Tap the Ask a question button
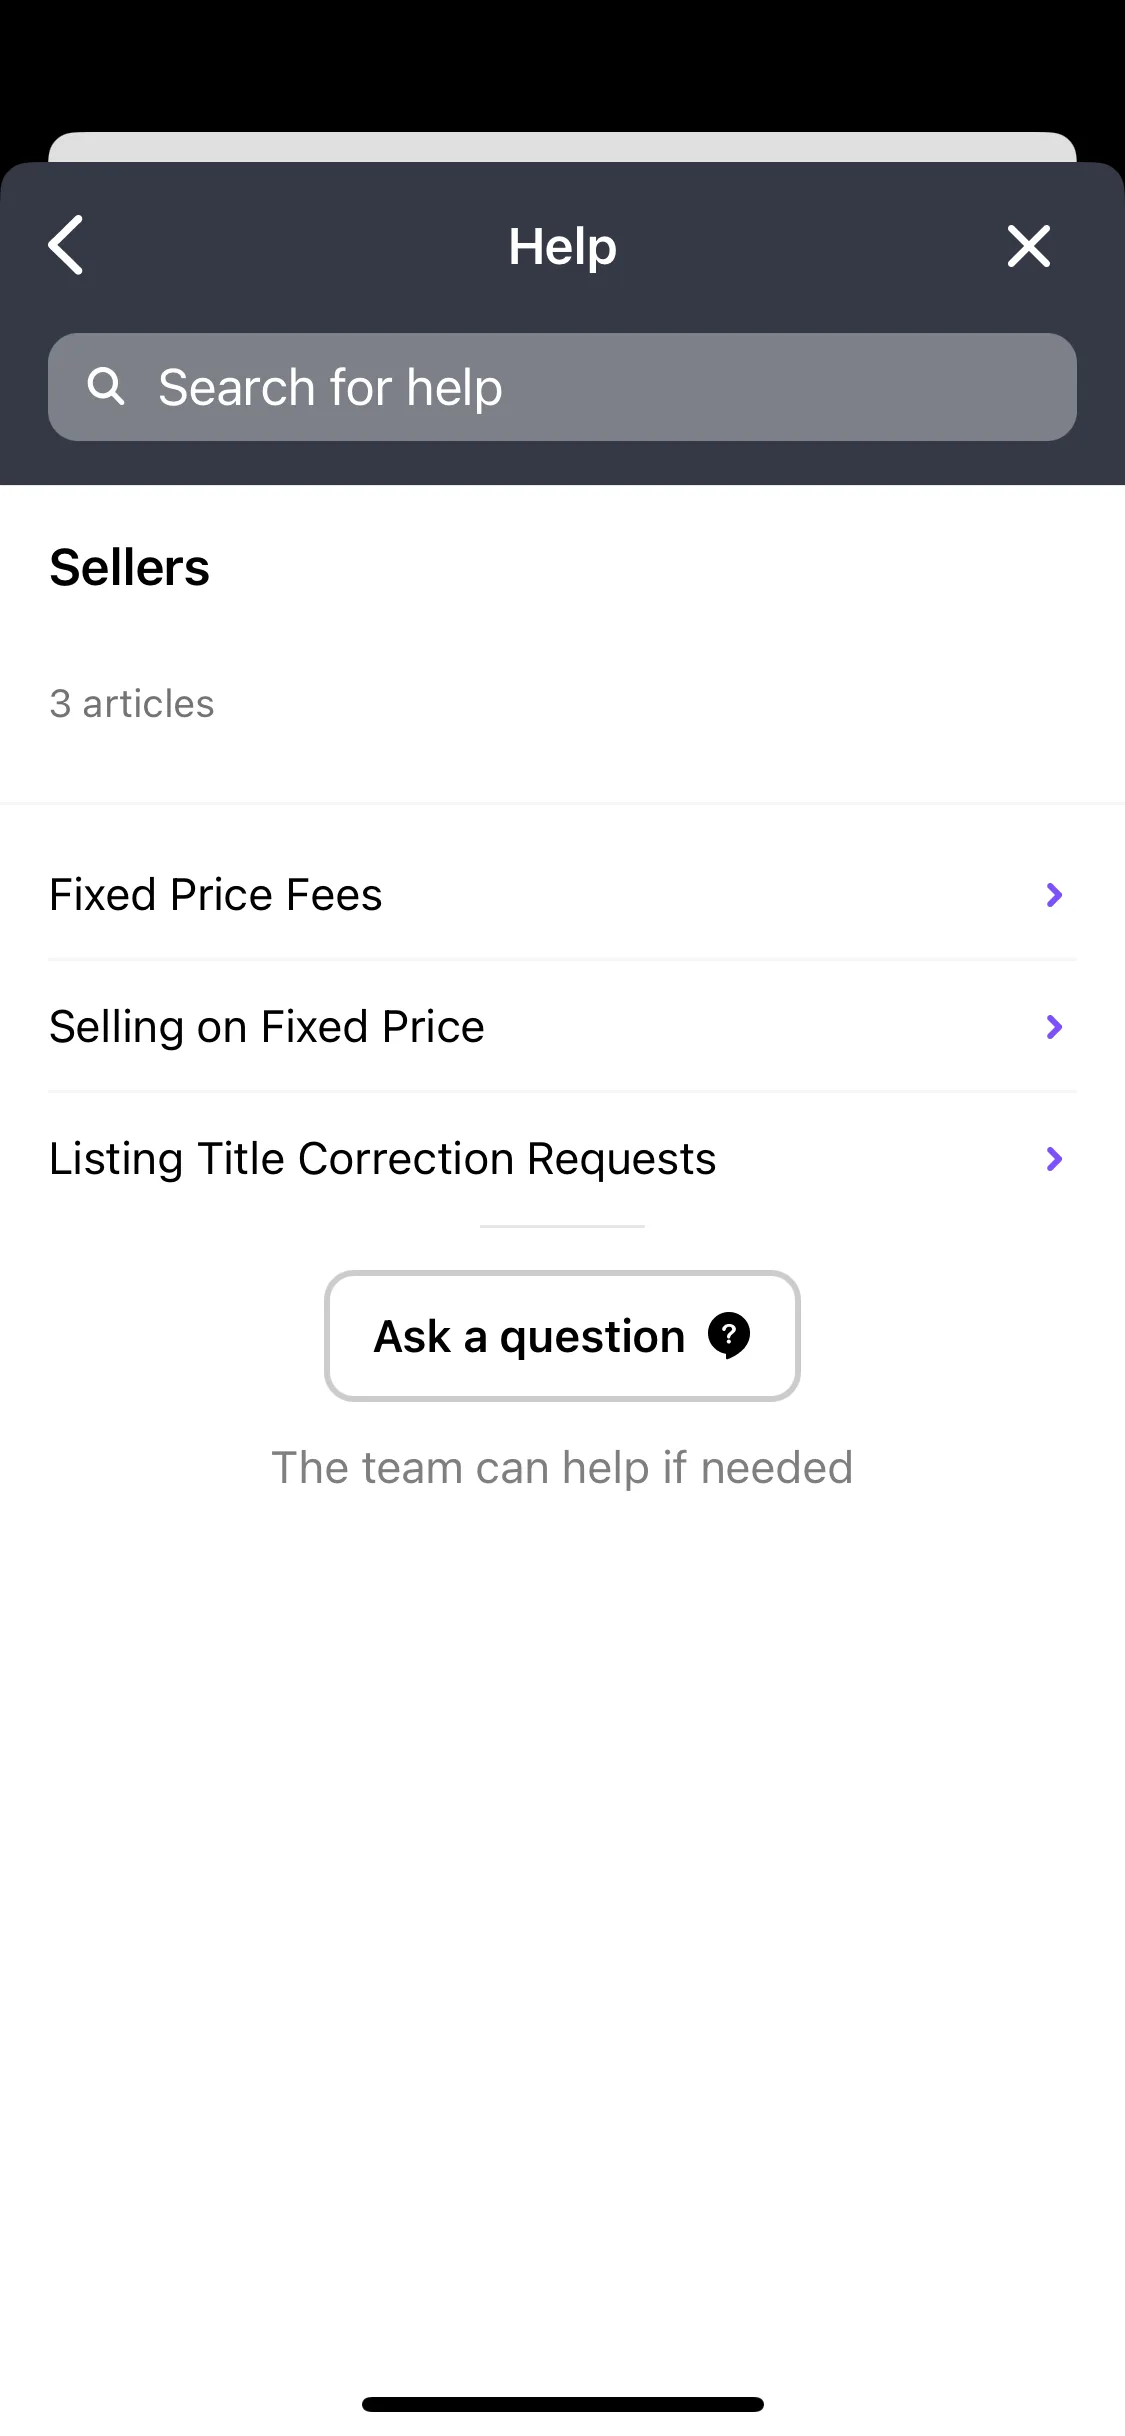The width and height of the screenshot is (1125, 2436). [562, 1336]
